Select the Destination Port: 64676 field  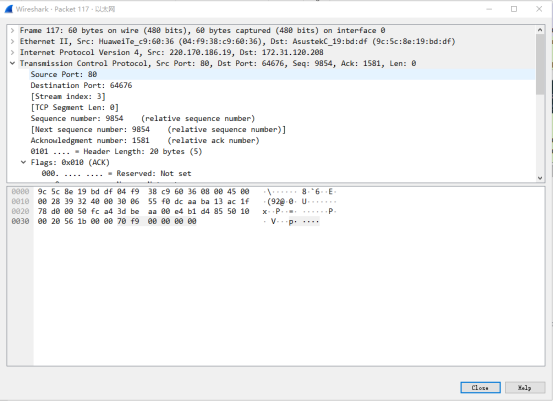(x=282, y=85)
